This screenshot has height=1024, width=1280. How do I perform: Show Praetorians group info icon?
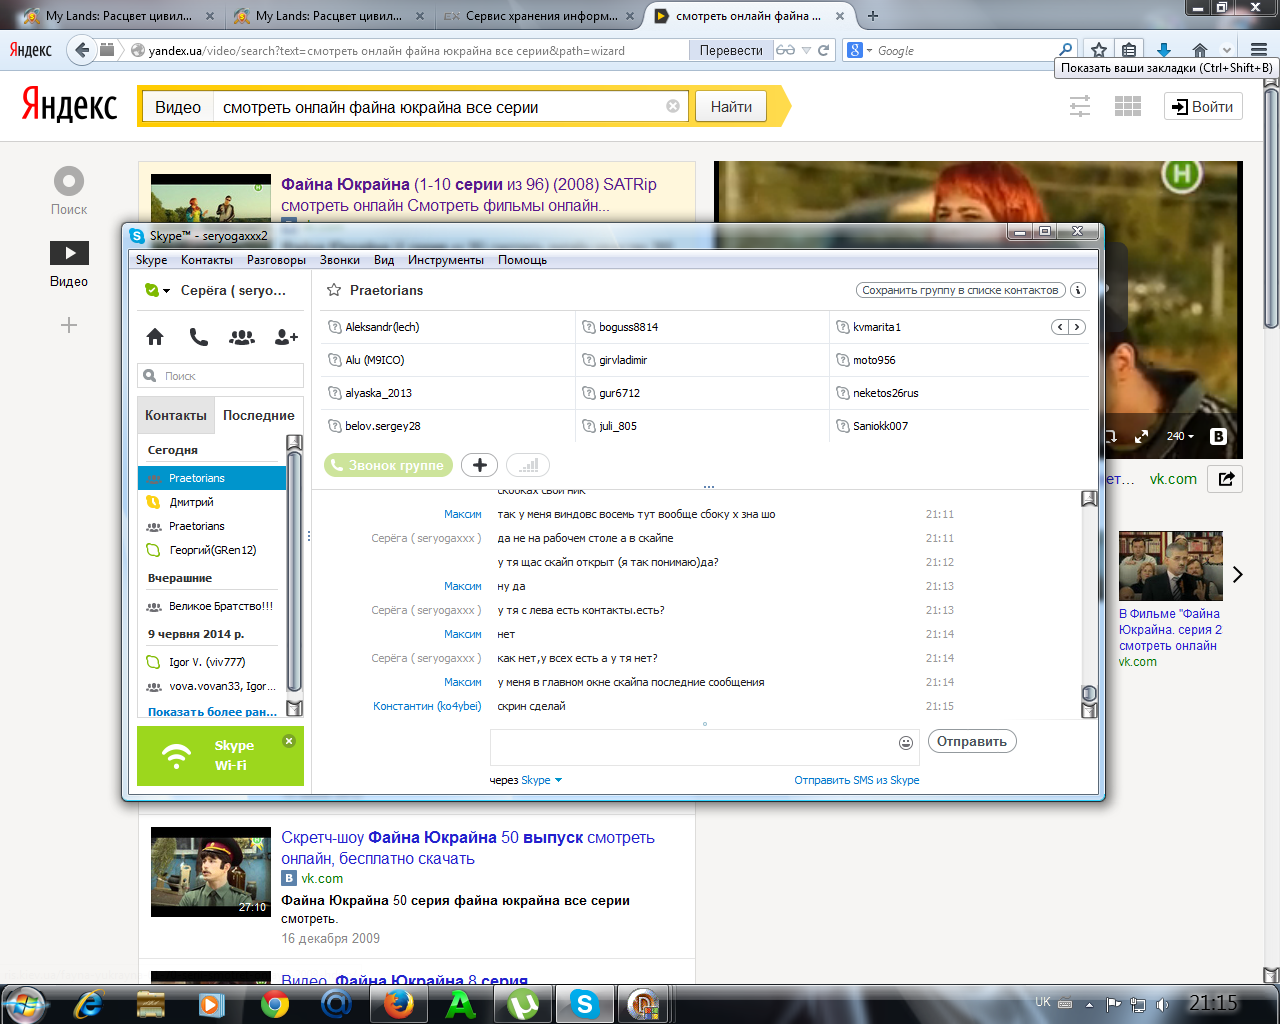pyautogui.click(x=1078, y=290)
